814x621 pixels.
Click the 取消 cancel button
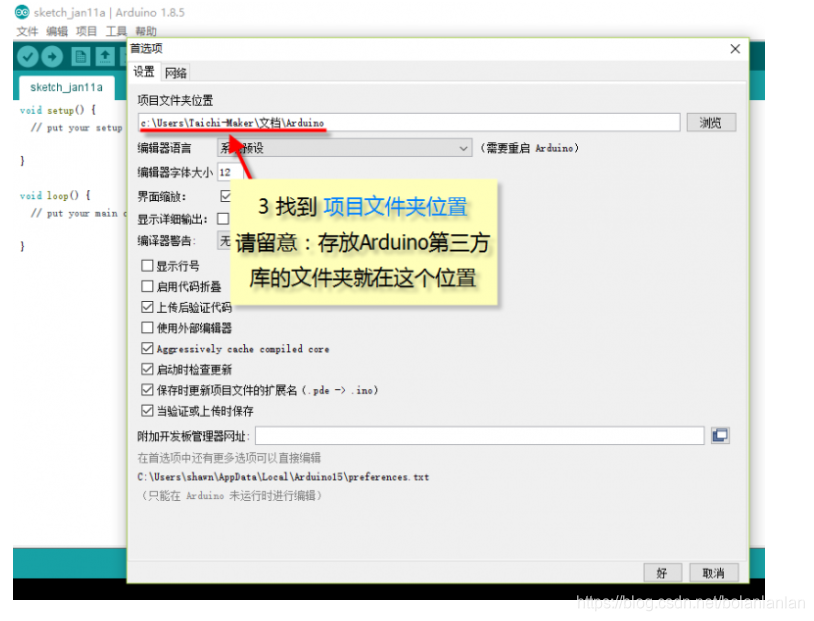(713, 573)
